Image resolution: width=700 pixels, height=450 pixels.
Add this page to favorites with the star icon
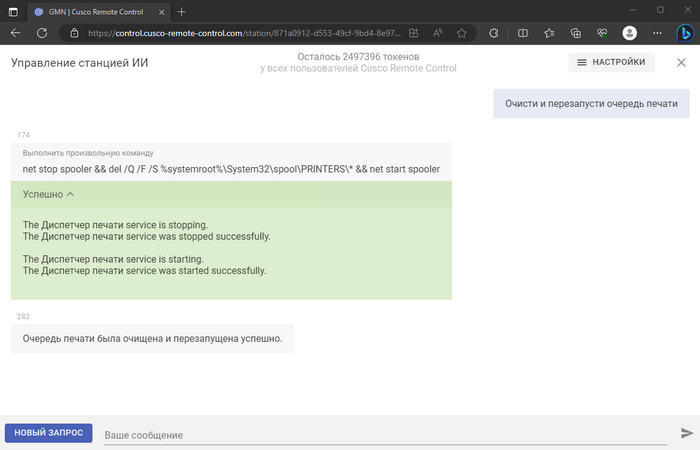click(x=461, y=32)
